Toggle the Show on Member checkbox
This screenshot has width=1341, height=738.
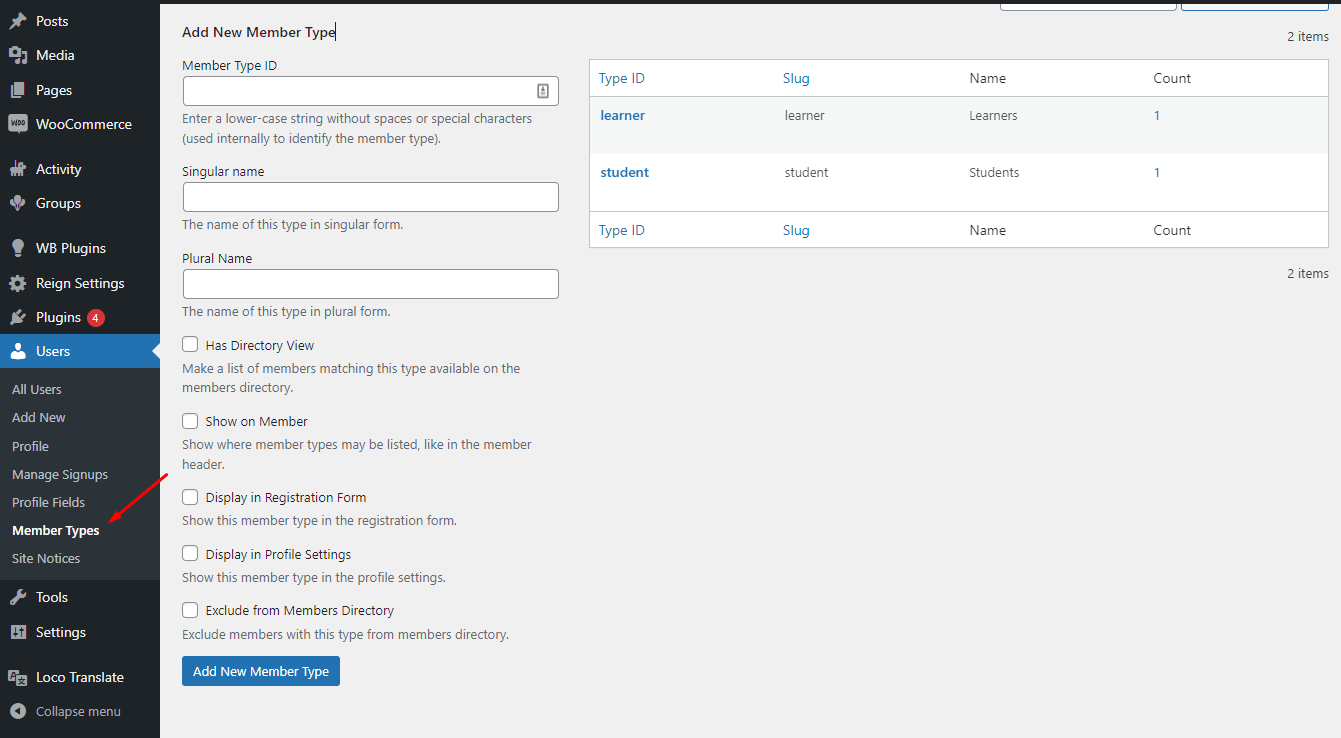(190, 421)
